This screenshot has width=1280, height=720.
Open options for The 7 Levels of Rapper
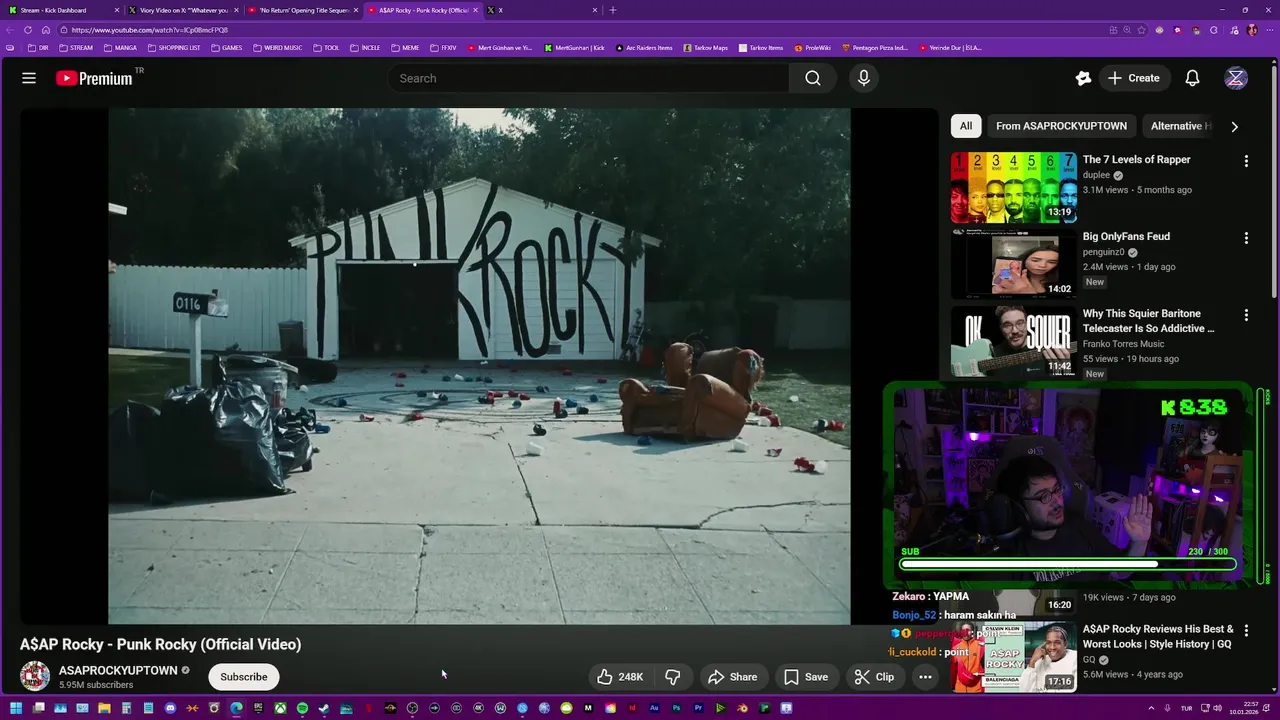(x=1246, y=161)
